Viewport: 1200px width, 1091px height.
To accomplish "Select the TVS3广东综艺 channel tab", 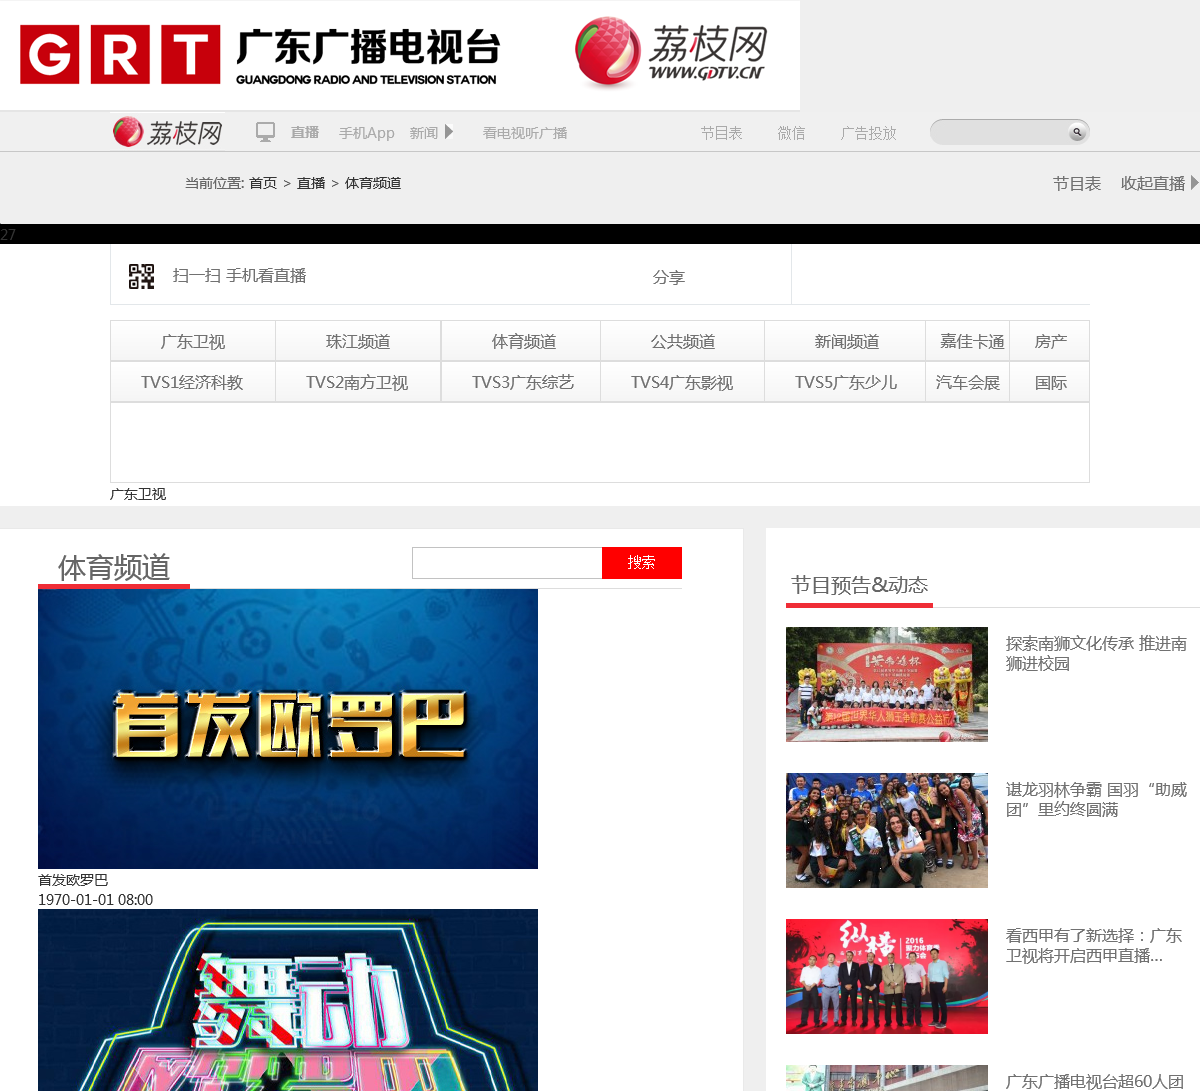I will [521, 382].
